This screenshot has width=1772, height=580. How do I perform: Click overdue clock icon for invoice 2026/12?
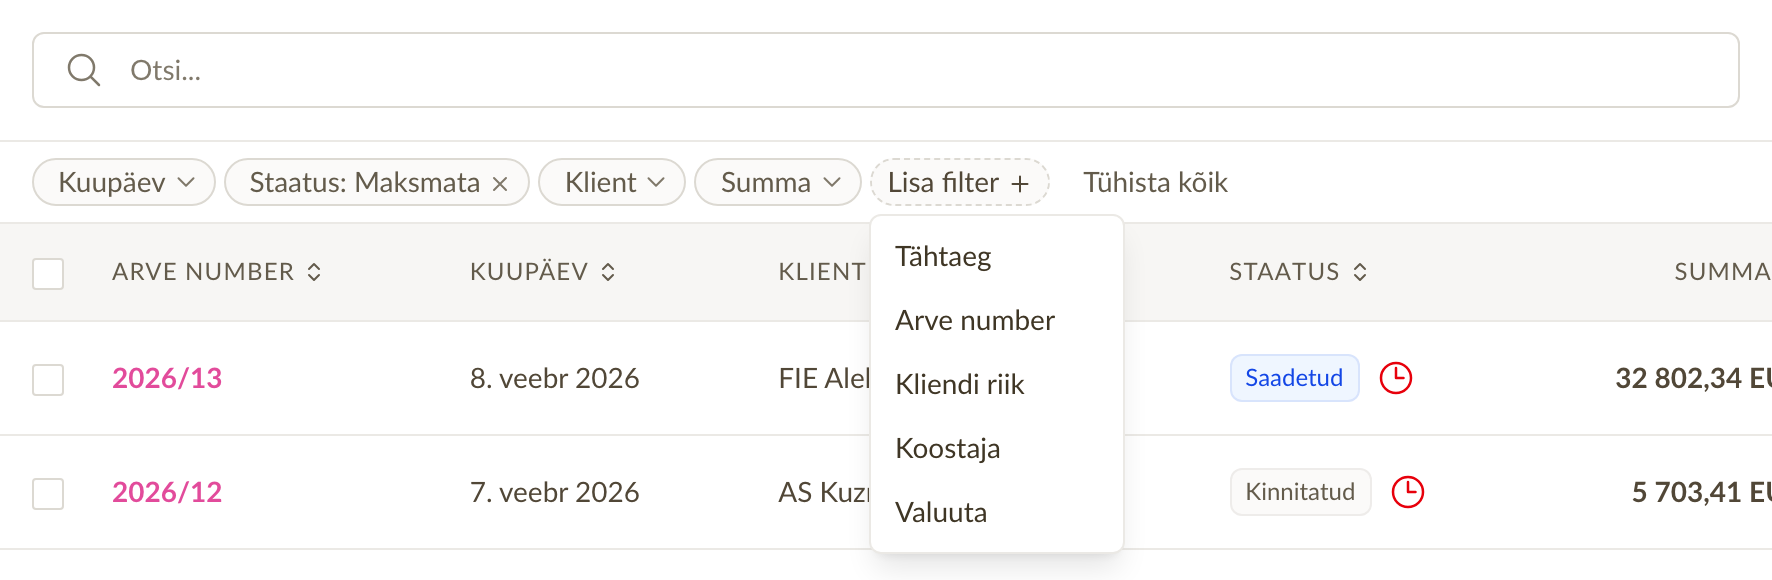coord(1408,492)
